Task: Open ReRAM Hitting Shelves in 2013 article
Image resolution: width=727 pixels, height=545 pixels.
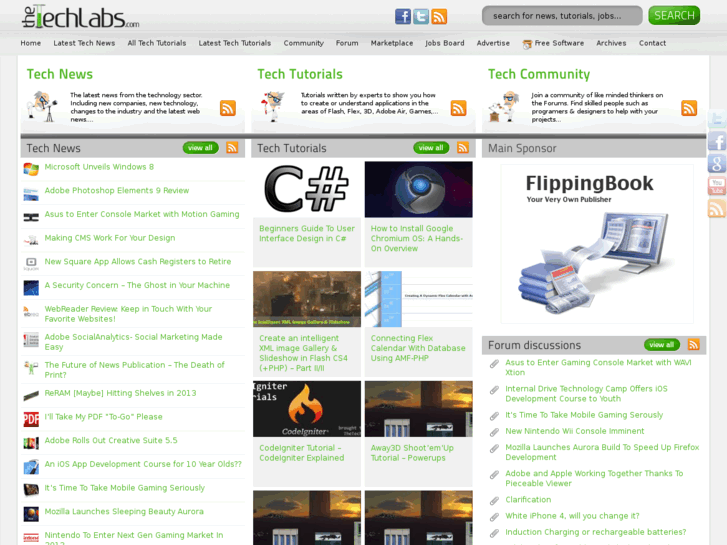Action: (x=121, y=393)
